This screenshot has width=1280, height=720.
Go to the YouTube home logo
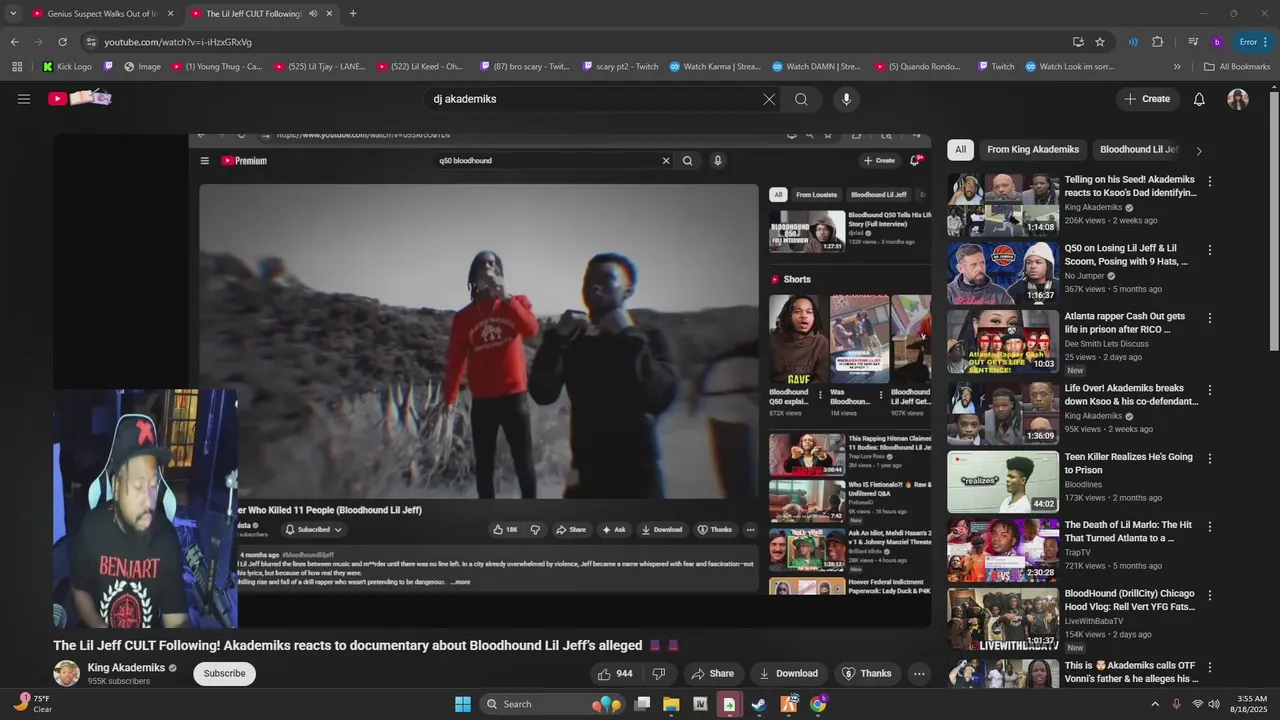click(79, 98)
